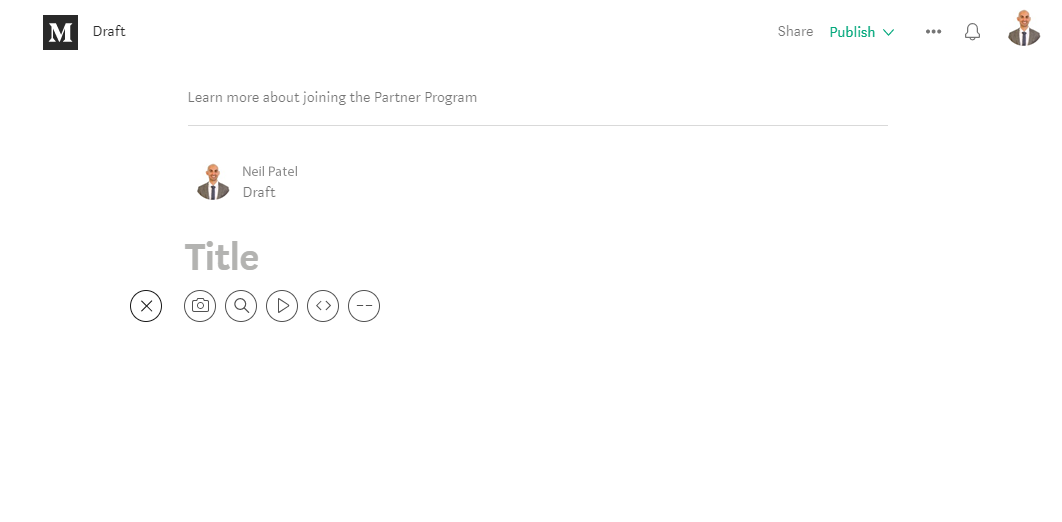This screenshot has width=1062, height=522.
Task: Add an embed with the angle-brackets icon
Action: point(323,306)
